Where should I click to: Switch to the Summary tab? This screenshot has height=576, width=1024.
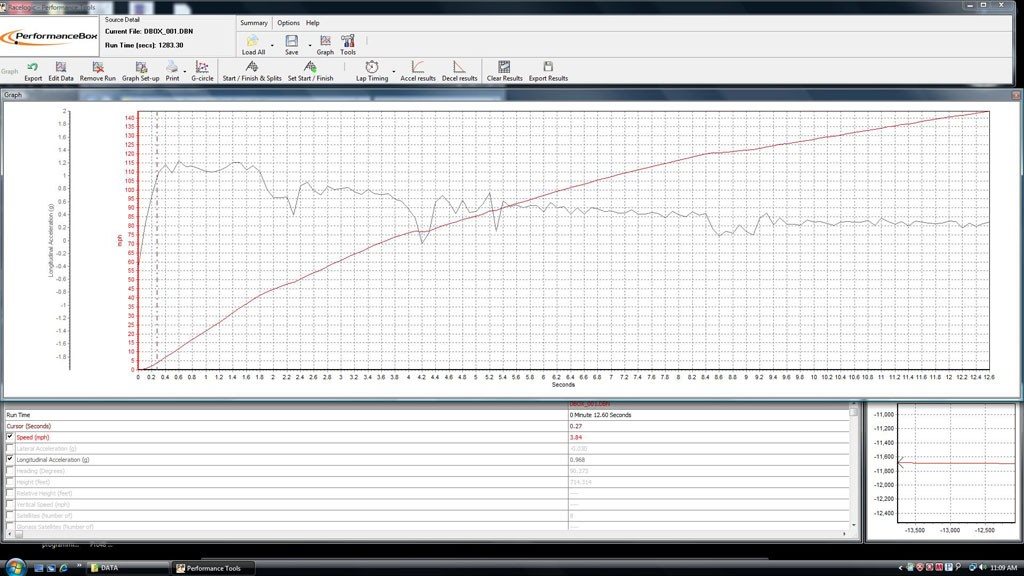click(253, 23)
